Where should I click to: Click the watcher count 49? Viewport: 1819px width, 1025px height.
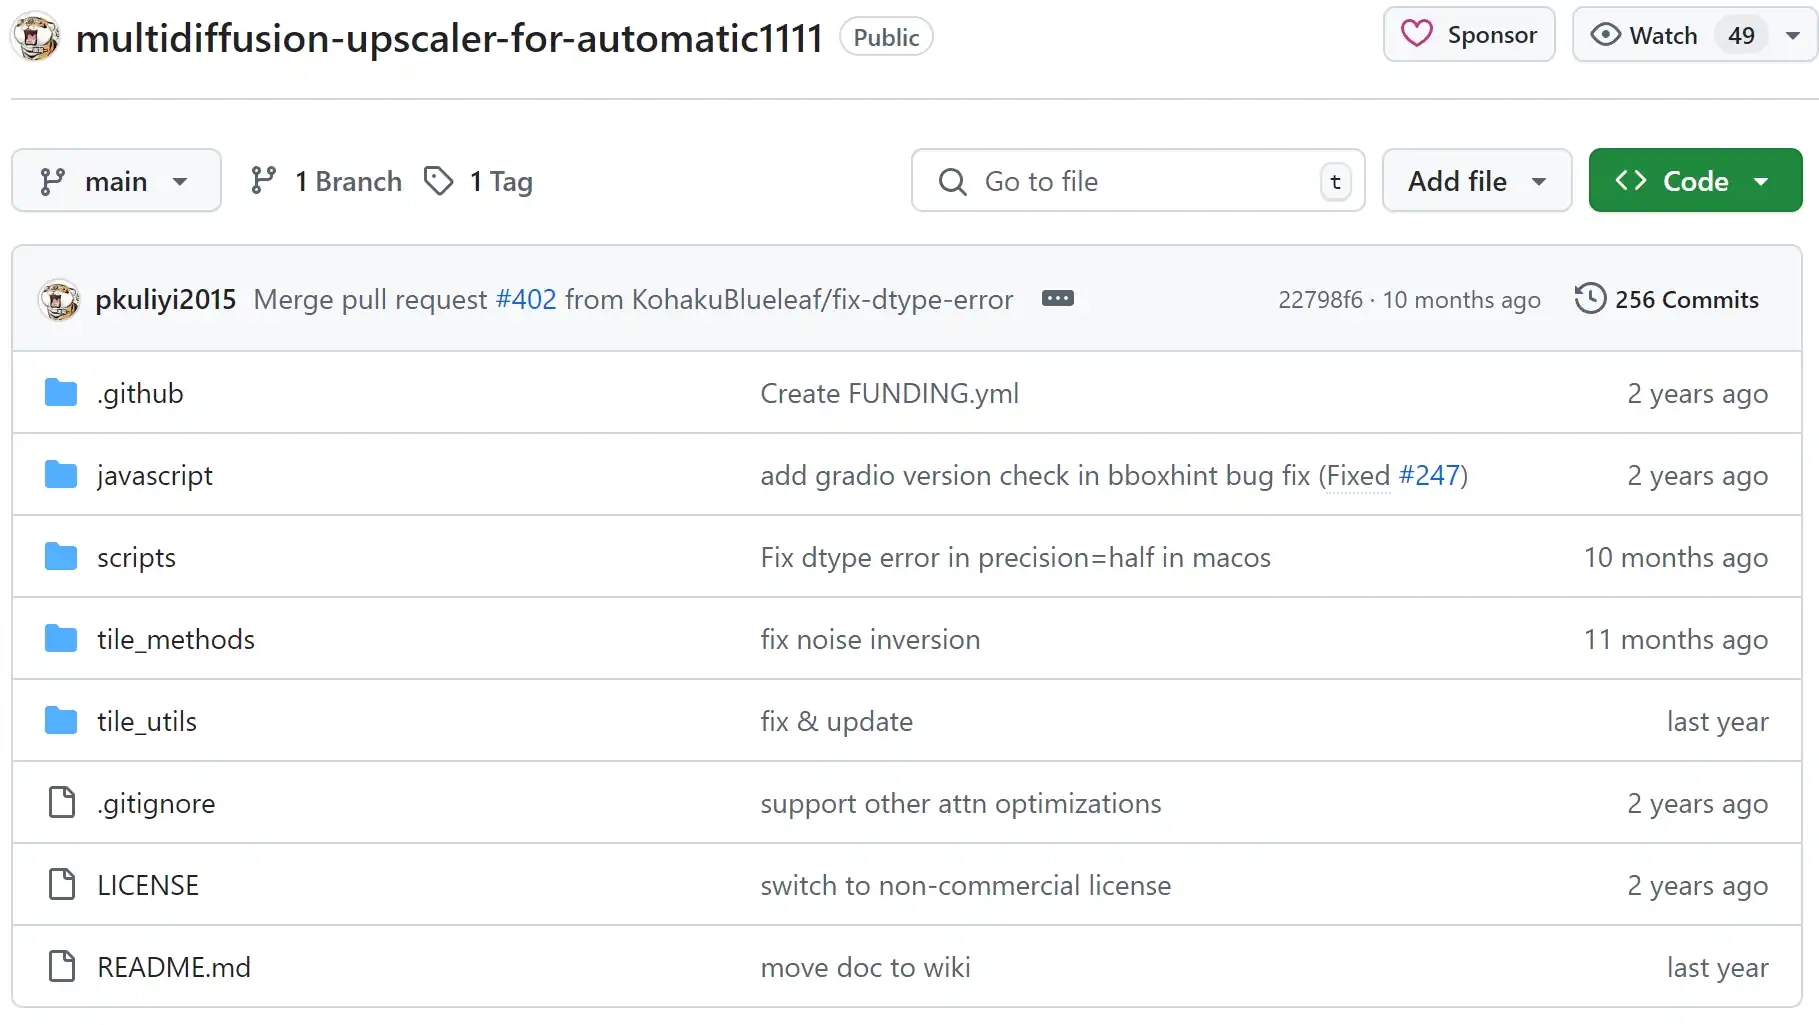(1741, 35)
